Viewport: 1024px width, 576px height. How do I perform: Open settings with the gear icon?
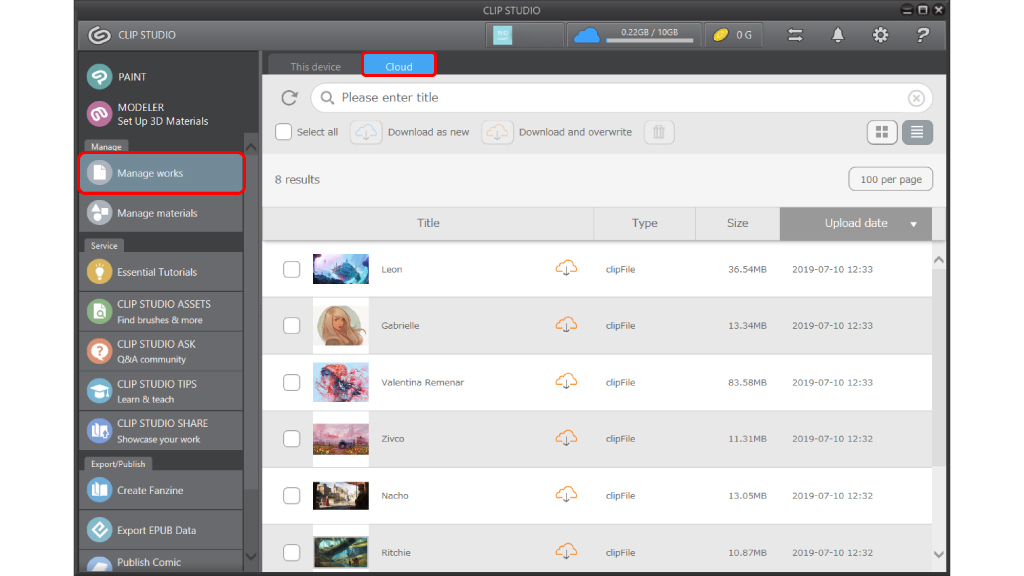coord(880,35)
